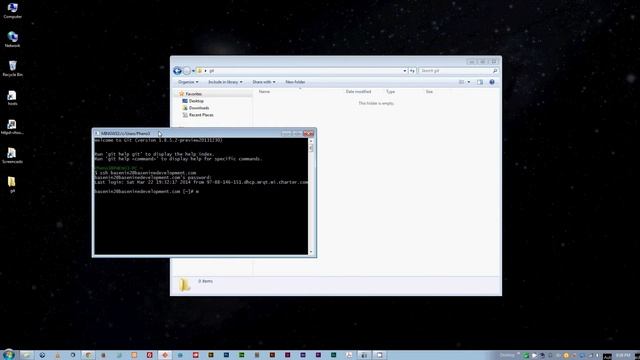Click inside the terminal at the prompt line
This screenshot has width=640, height=360.
tap(146, 191)
